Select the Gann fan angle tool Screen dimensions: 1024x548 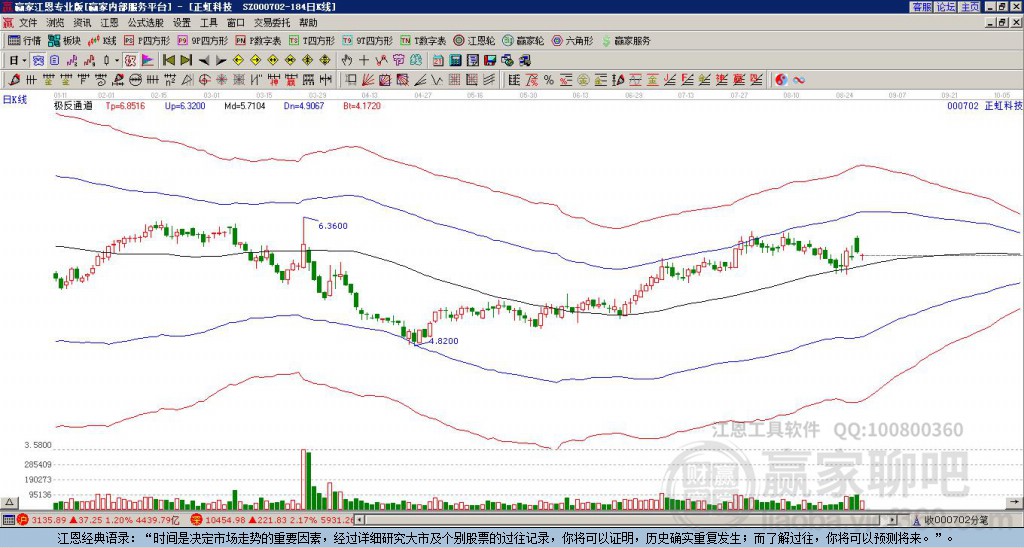click(368, 80)
